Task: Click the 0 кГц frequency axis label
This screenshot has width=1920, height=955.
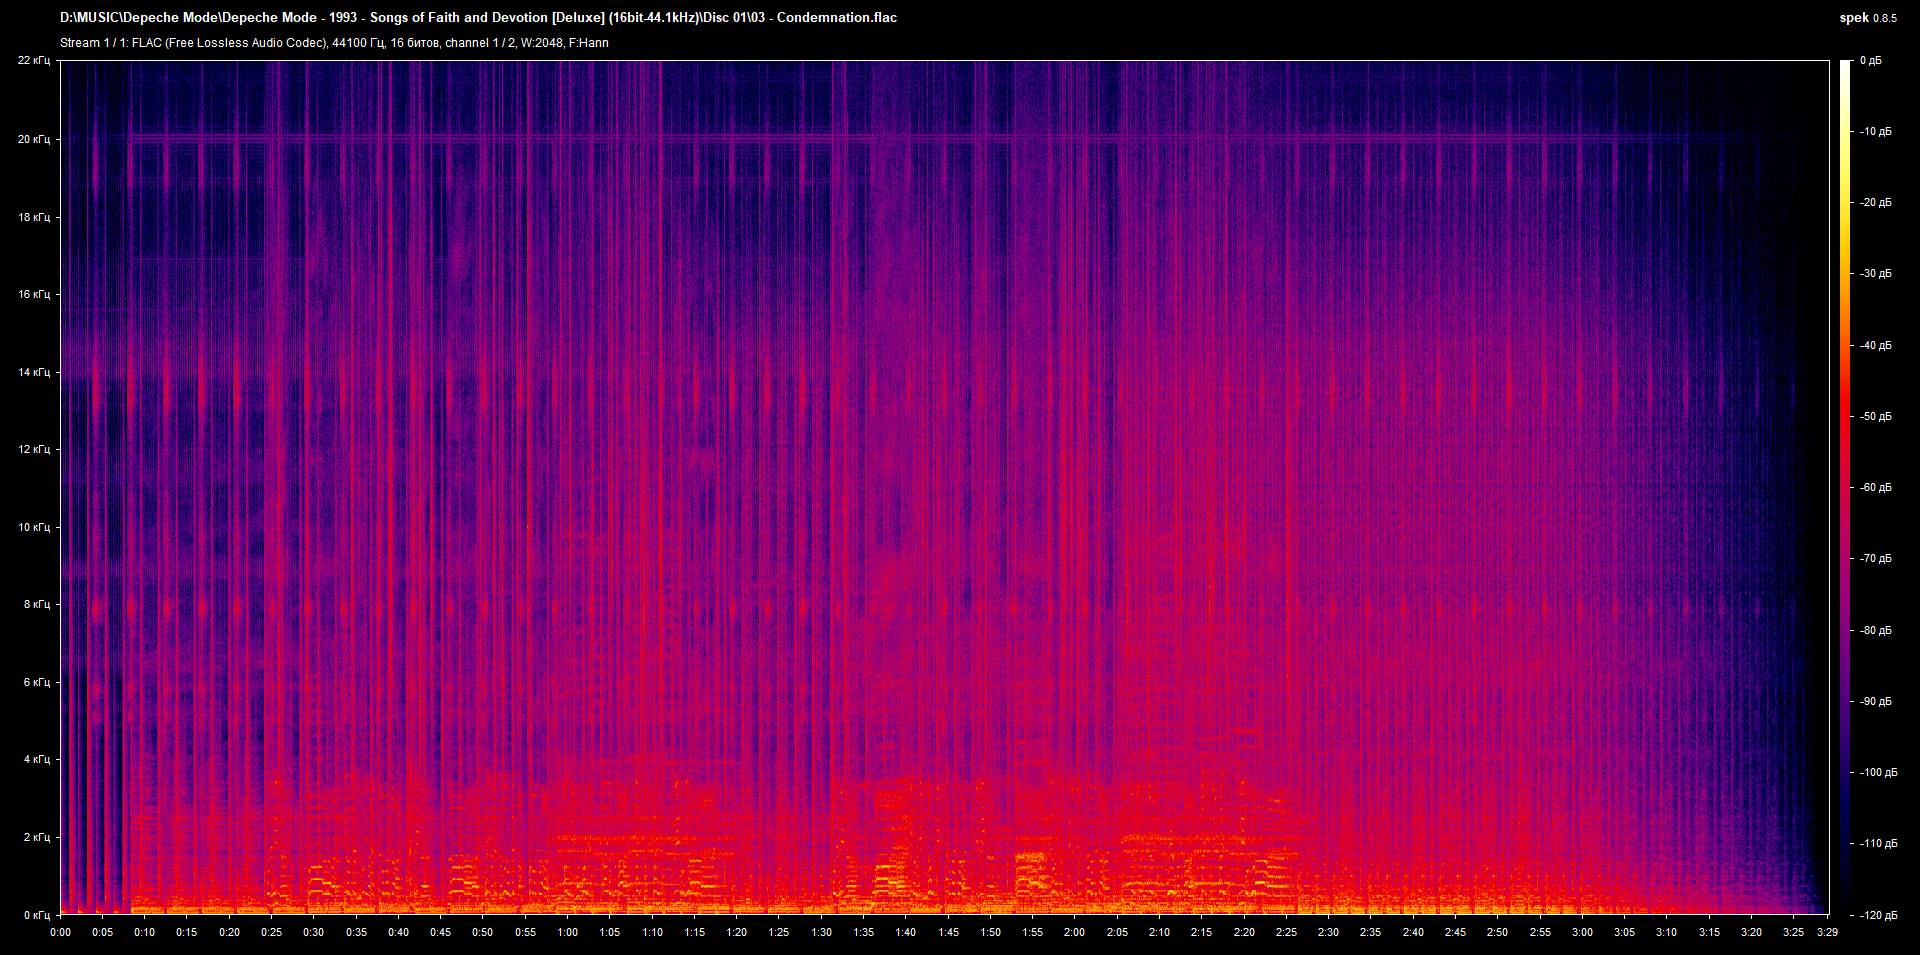Action: point(36,915)
